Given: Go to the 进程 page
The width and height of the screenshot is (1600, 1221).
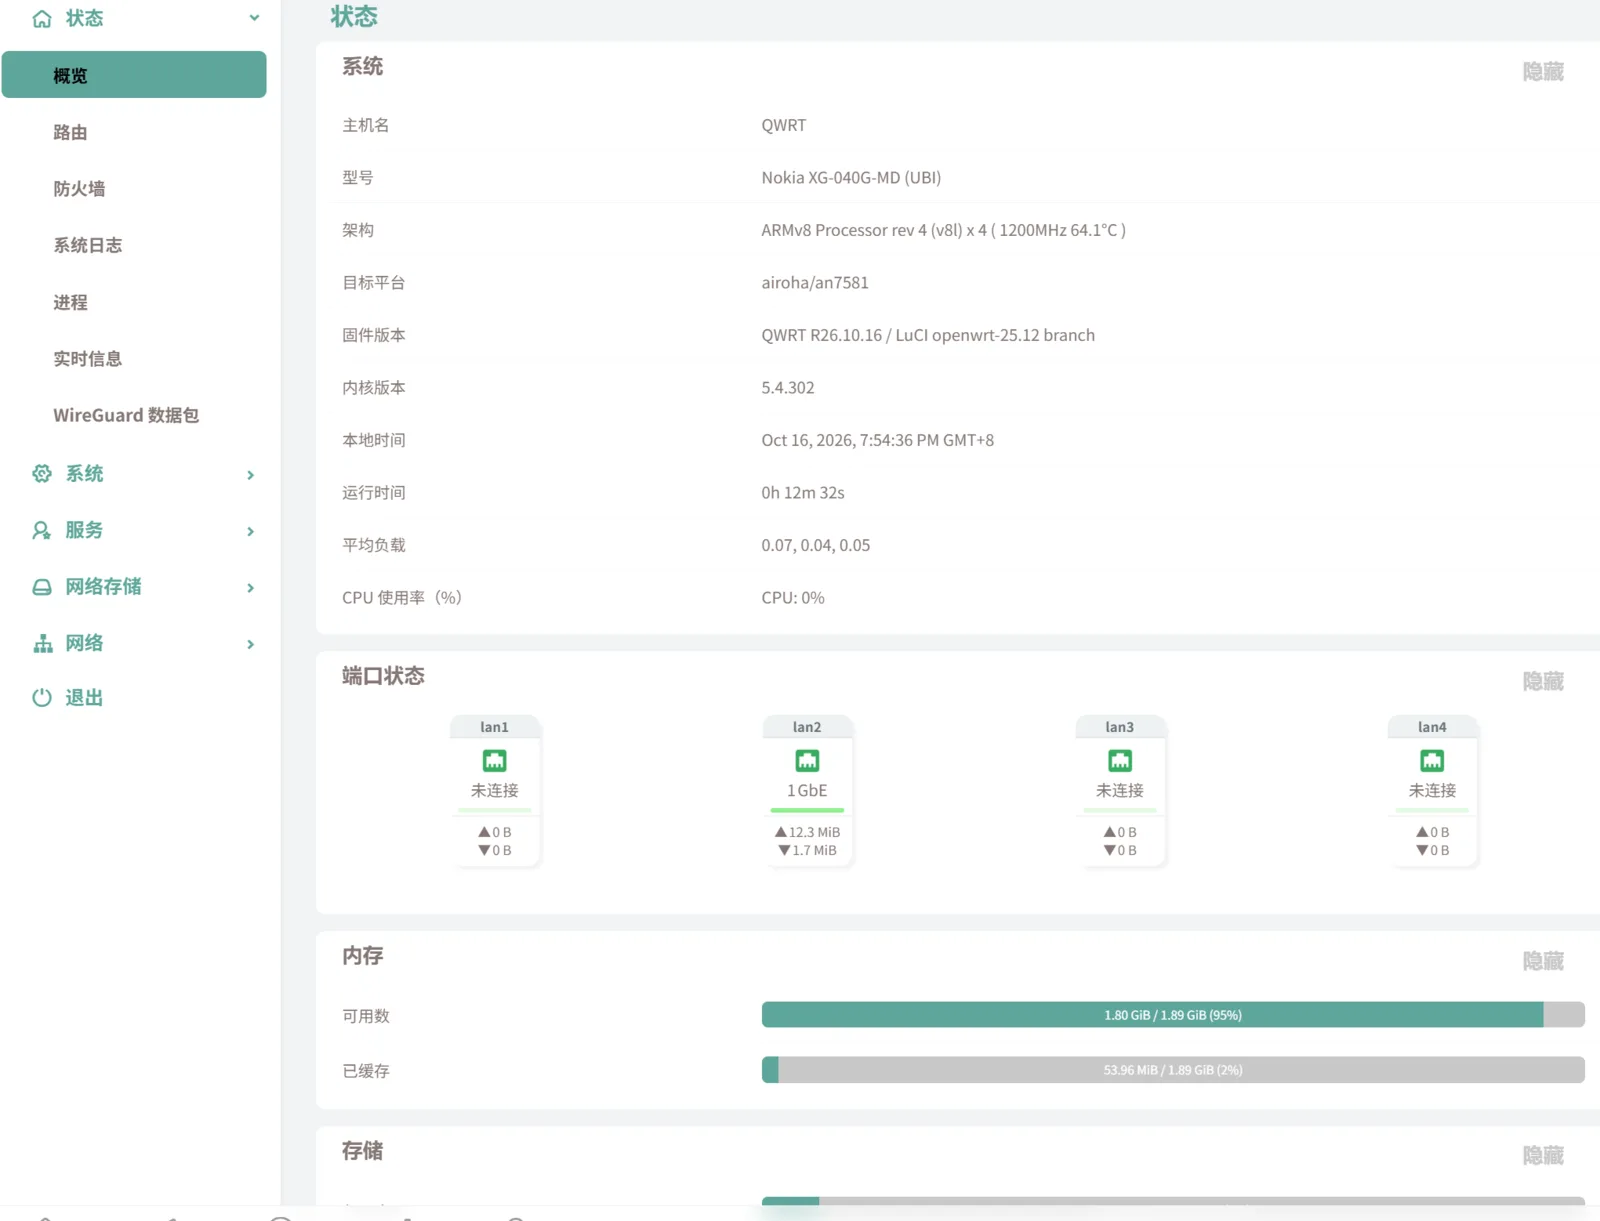Looking at the screenshot, I should (x=70, y=302).
